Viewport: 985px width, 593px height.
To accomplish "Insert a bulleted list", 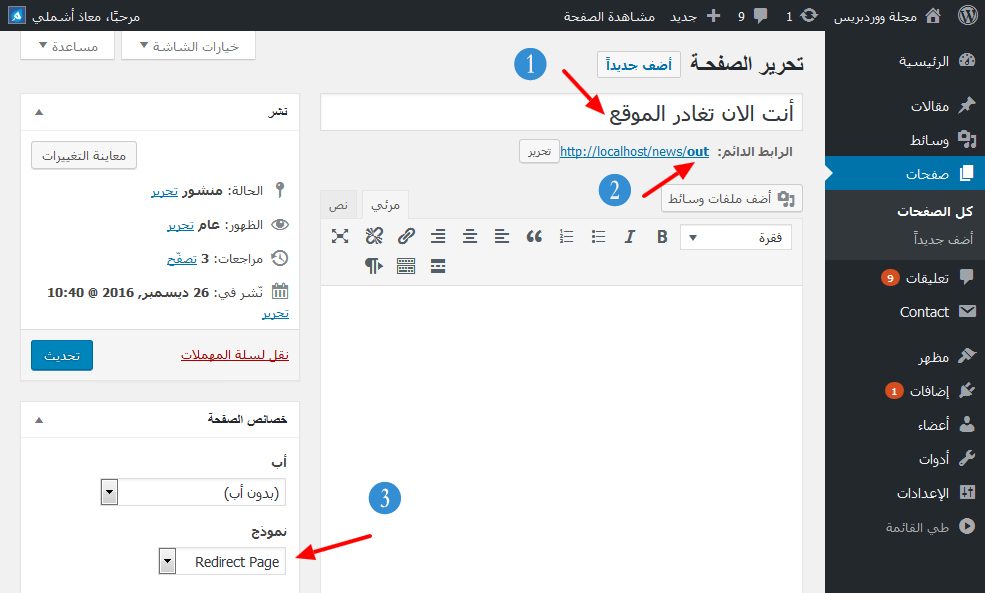I will [x=598, y=237].
